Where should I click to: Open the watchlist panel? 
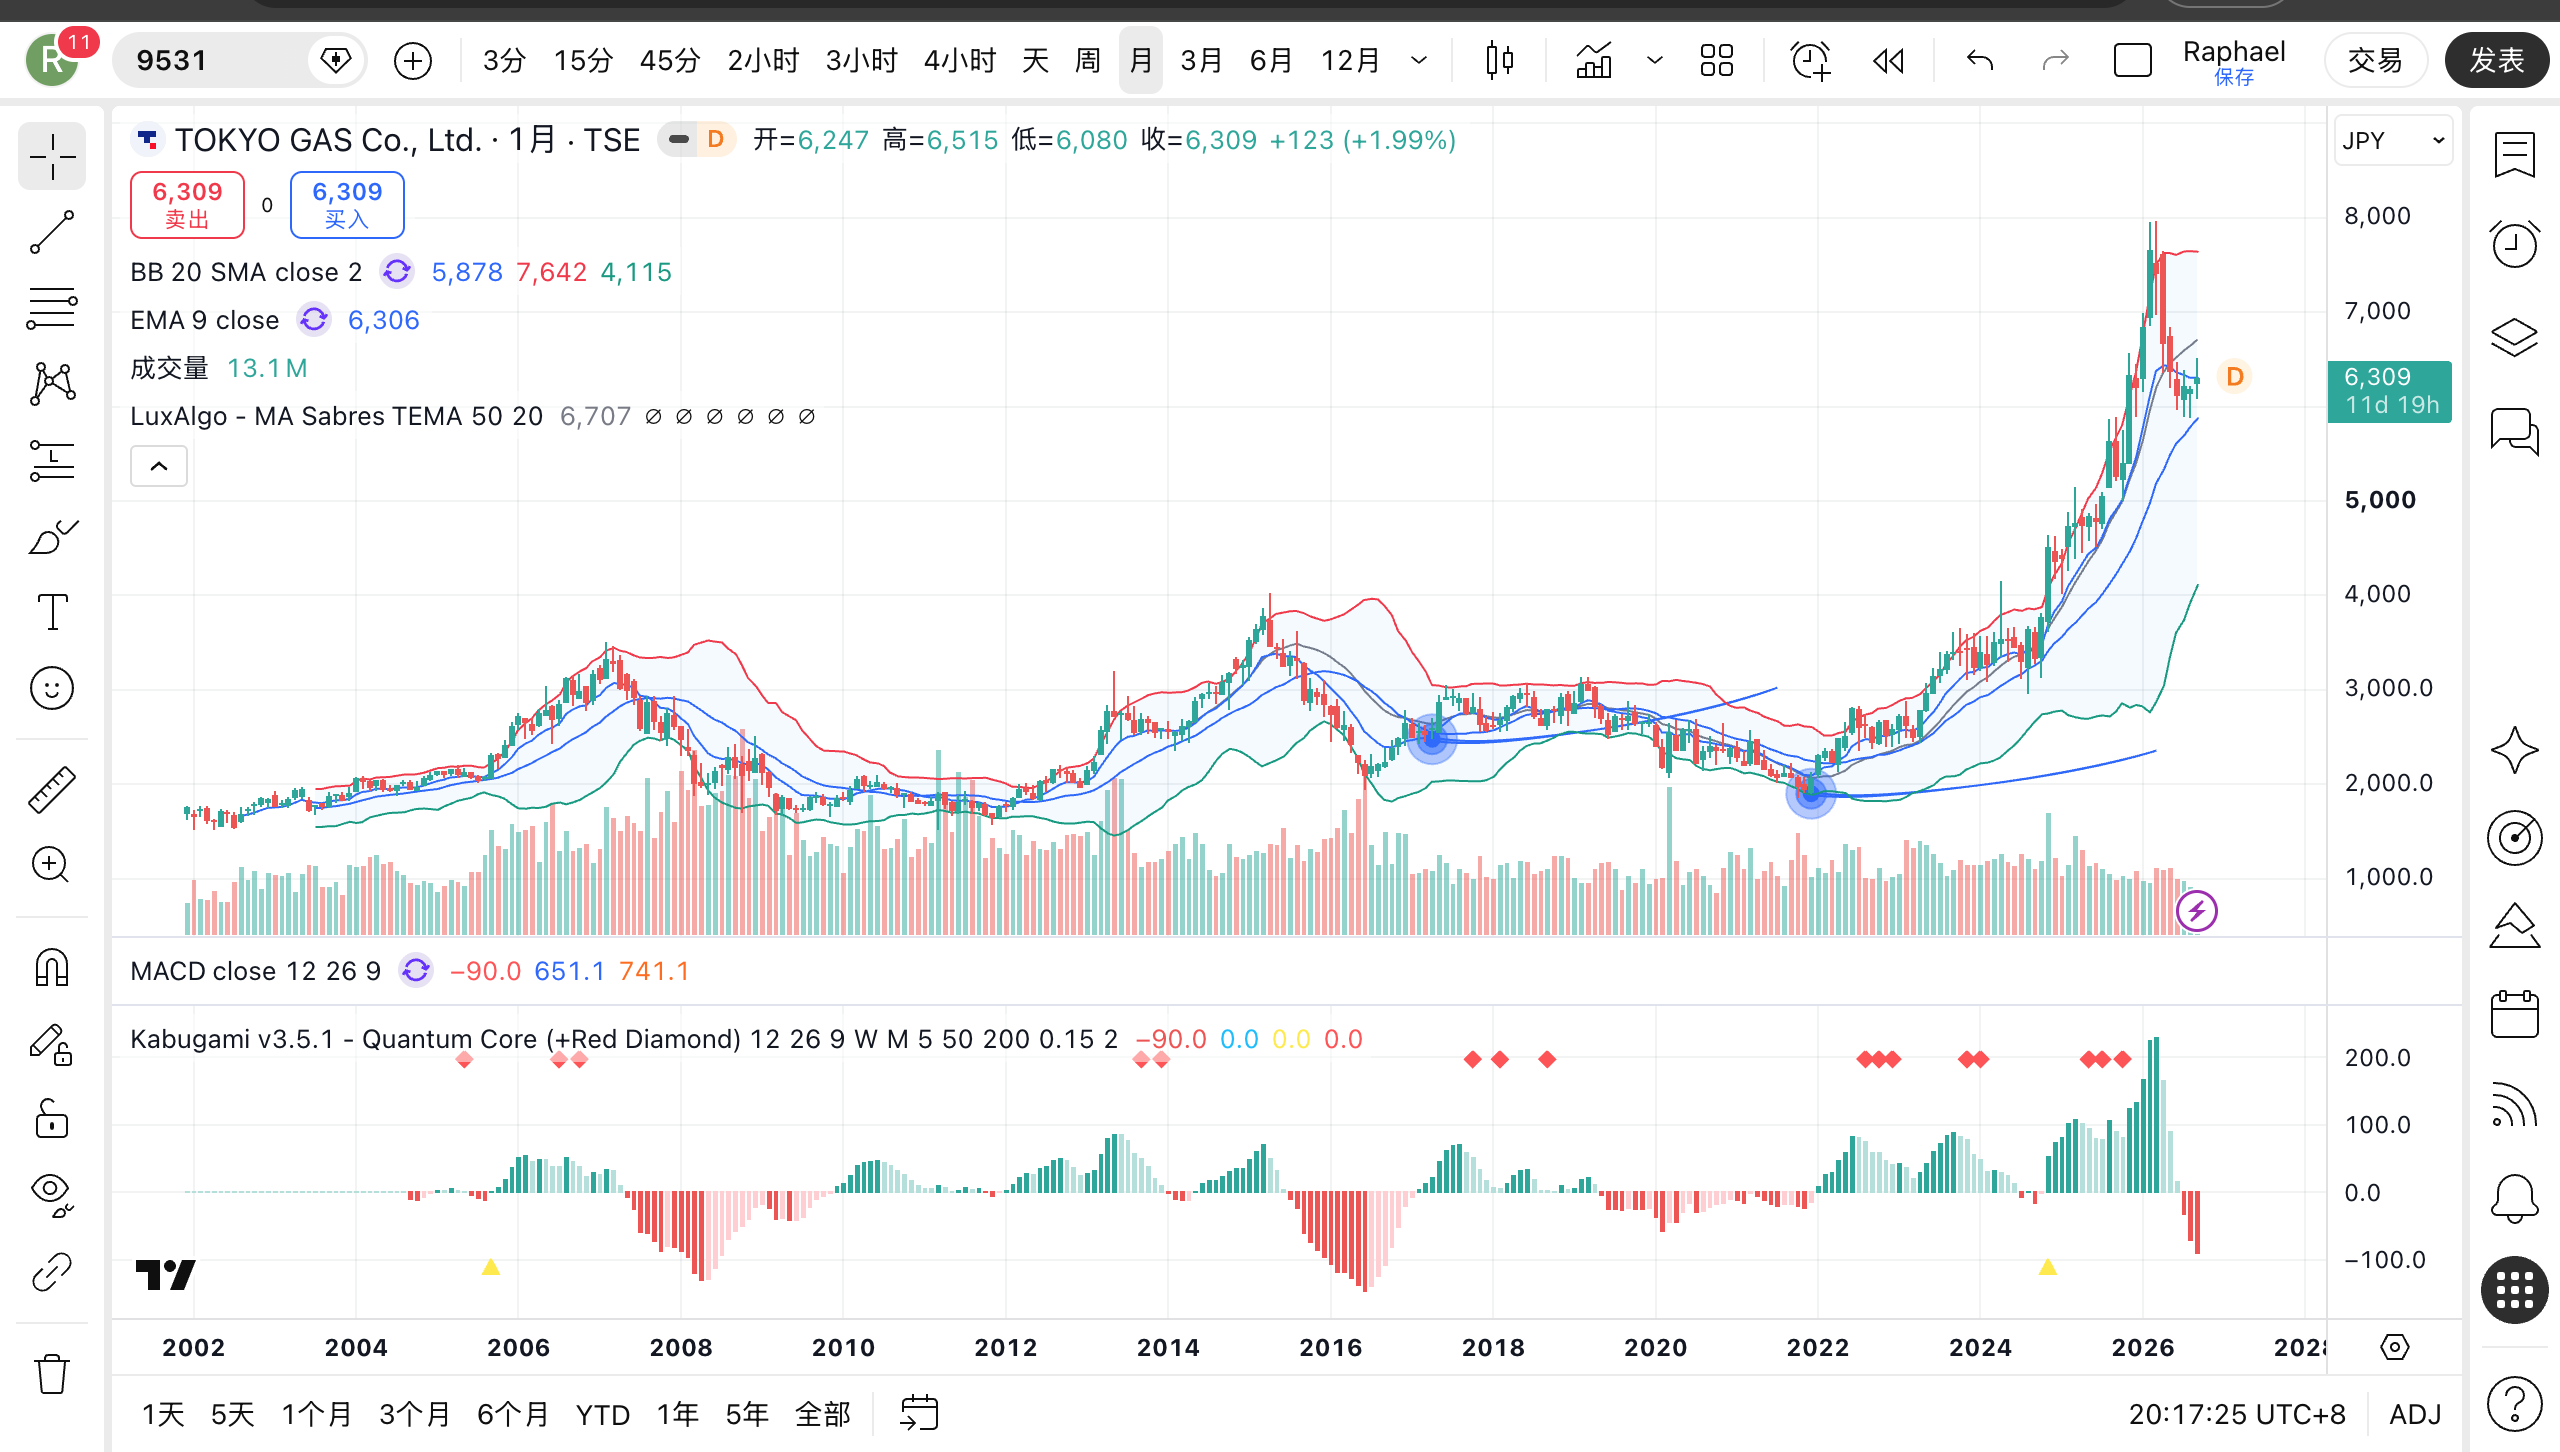2514,155
